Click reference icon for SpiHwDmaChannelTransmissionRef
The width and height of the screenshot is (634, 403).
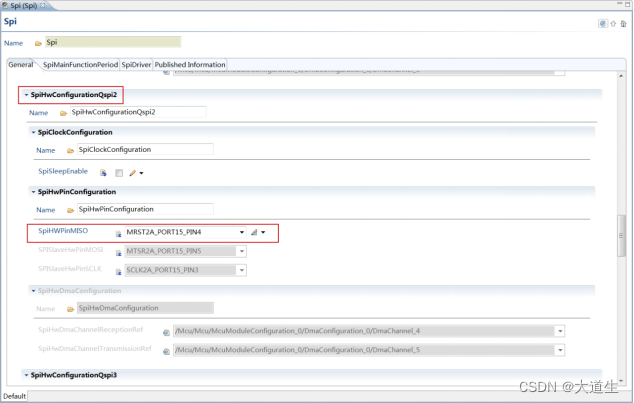[166, 352]
